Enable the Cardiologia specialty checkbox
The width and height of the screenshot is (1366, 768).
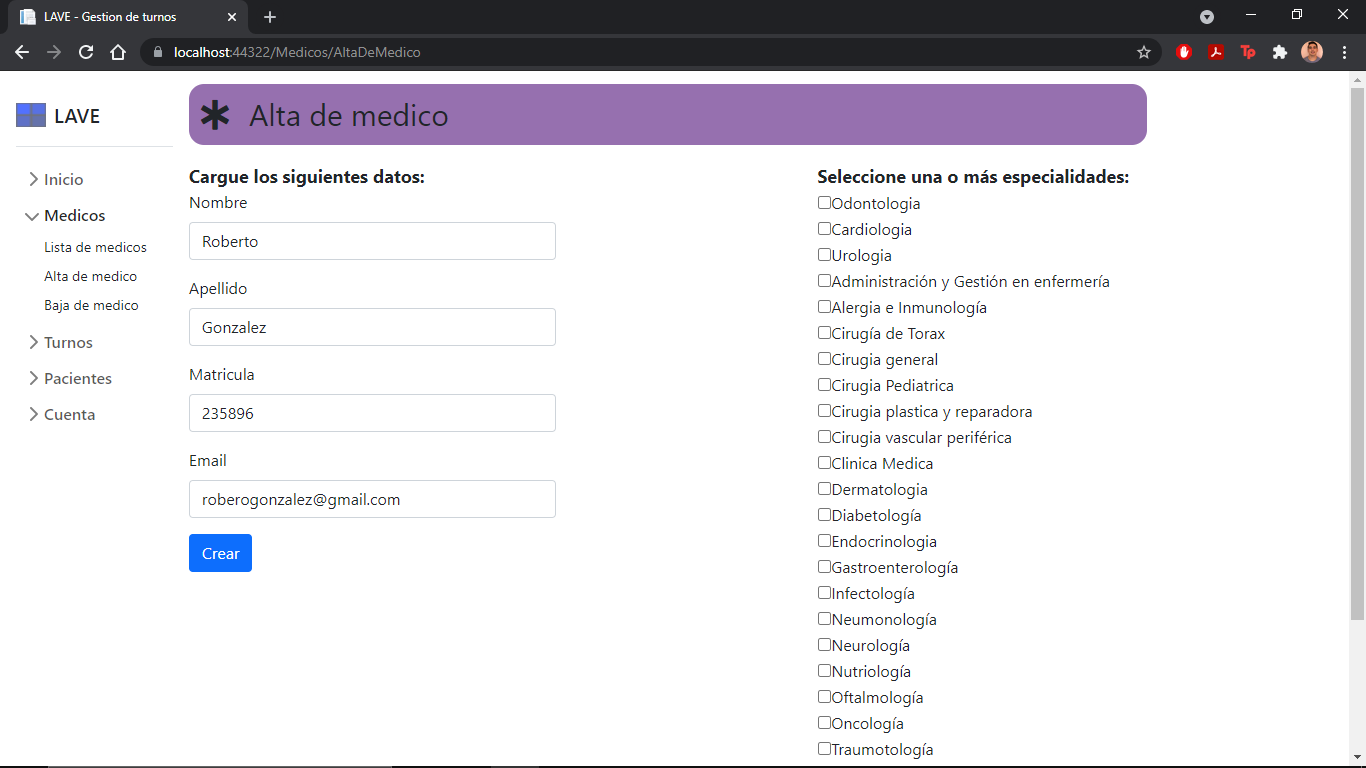tap(824, 229)
